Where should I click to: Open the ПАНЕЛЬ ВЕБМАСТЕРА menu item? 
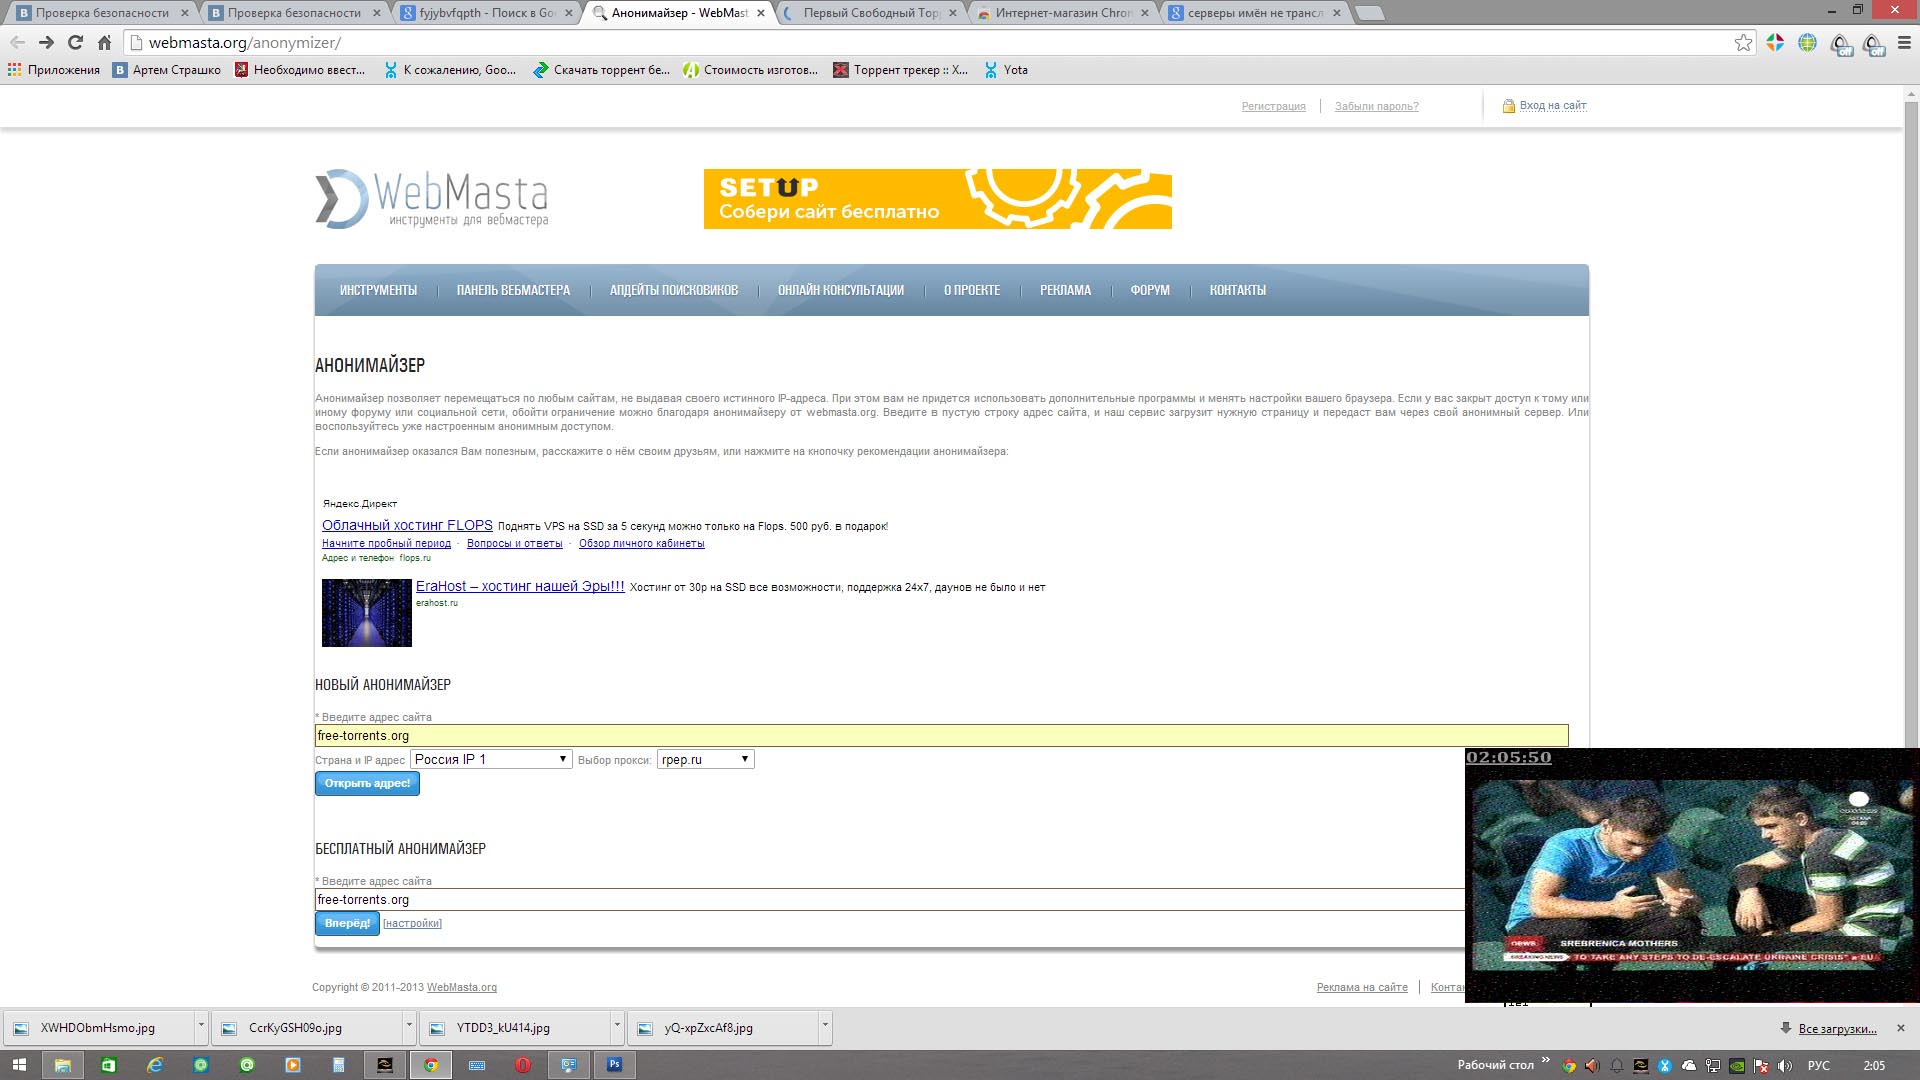513,290
